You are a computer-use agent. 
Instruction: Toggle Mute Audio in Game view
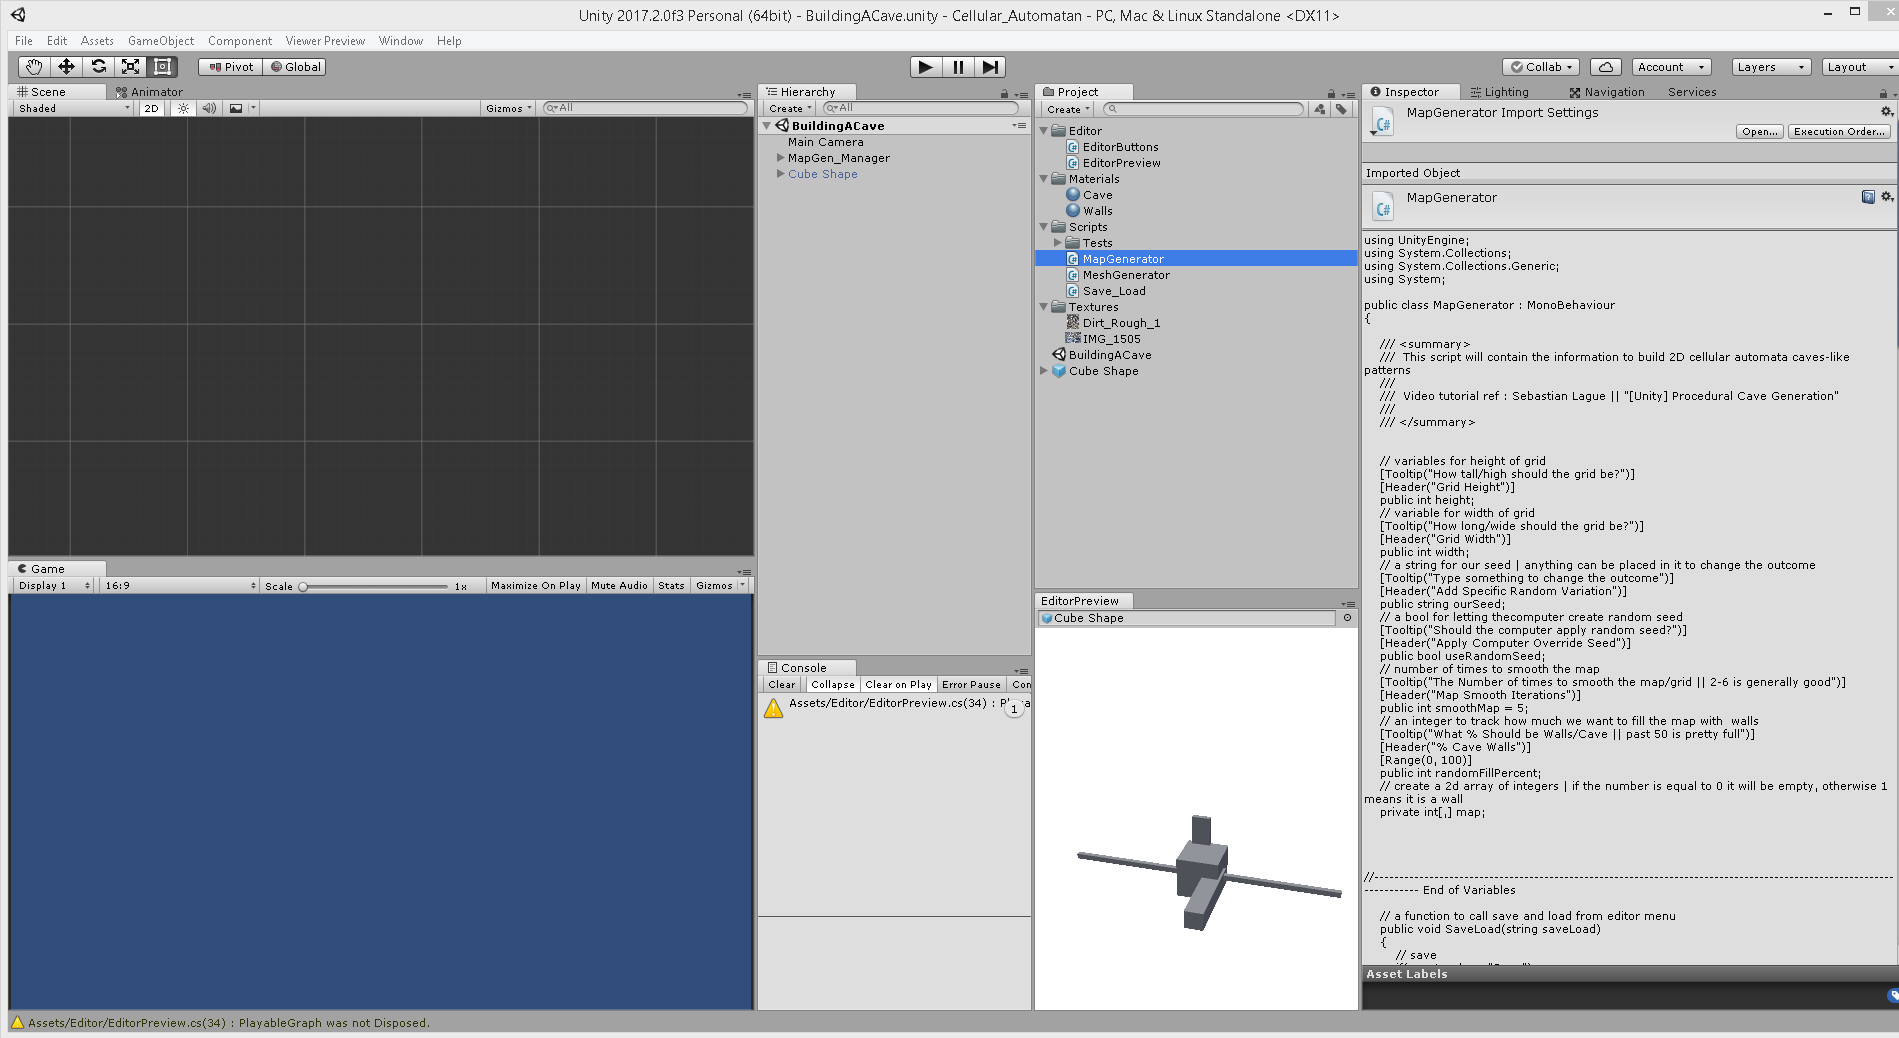[x=619, y=586]
